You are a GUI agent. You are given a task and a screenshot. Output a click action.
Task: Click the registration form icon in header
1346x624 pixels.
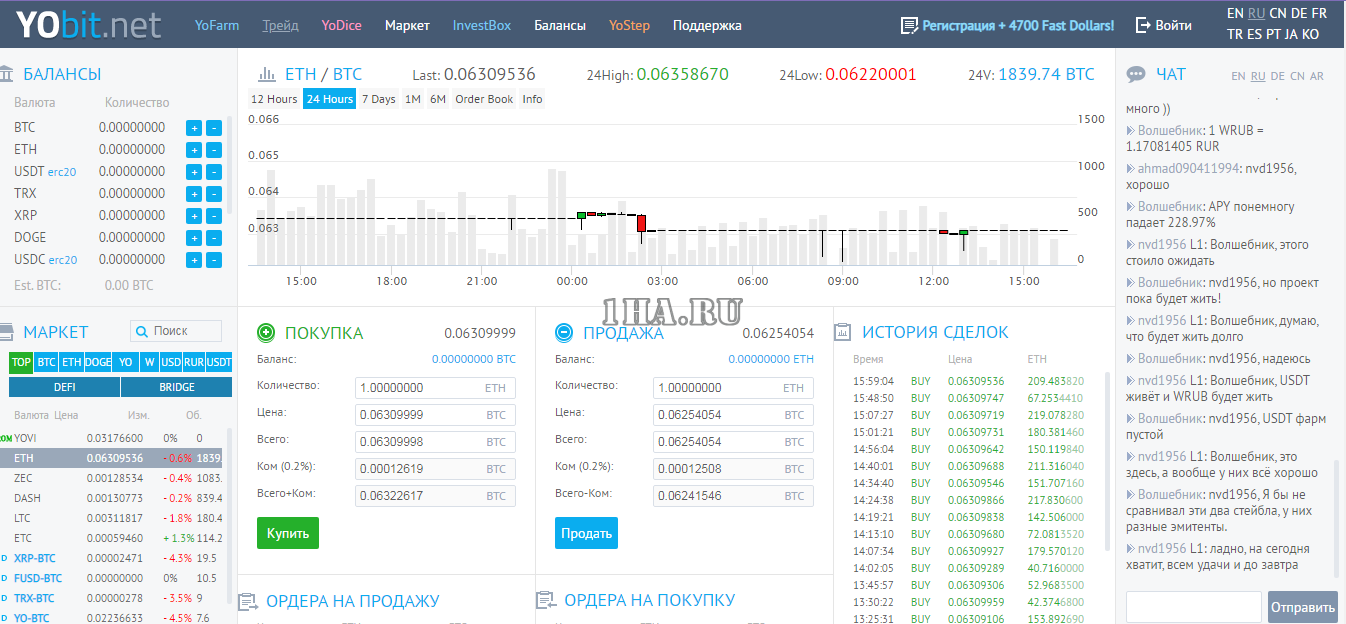click(x=909, y=25)
